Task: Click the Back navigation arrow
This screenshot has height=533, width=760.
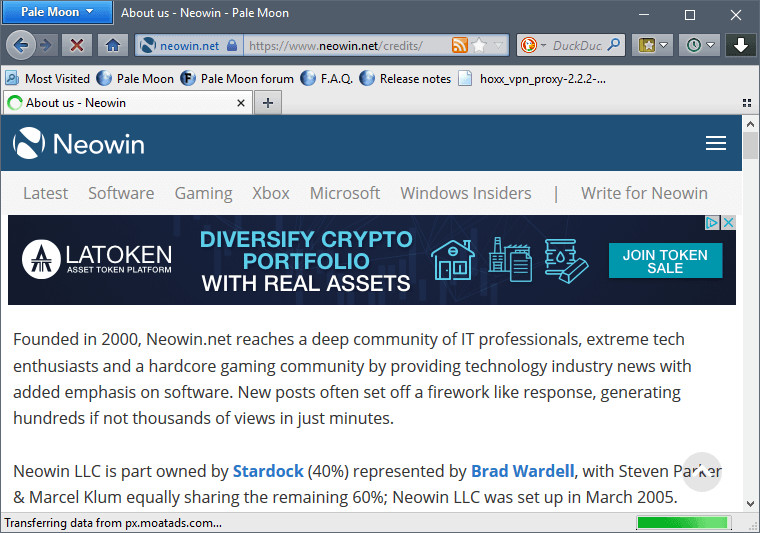Action: tap(20, 45)
